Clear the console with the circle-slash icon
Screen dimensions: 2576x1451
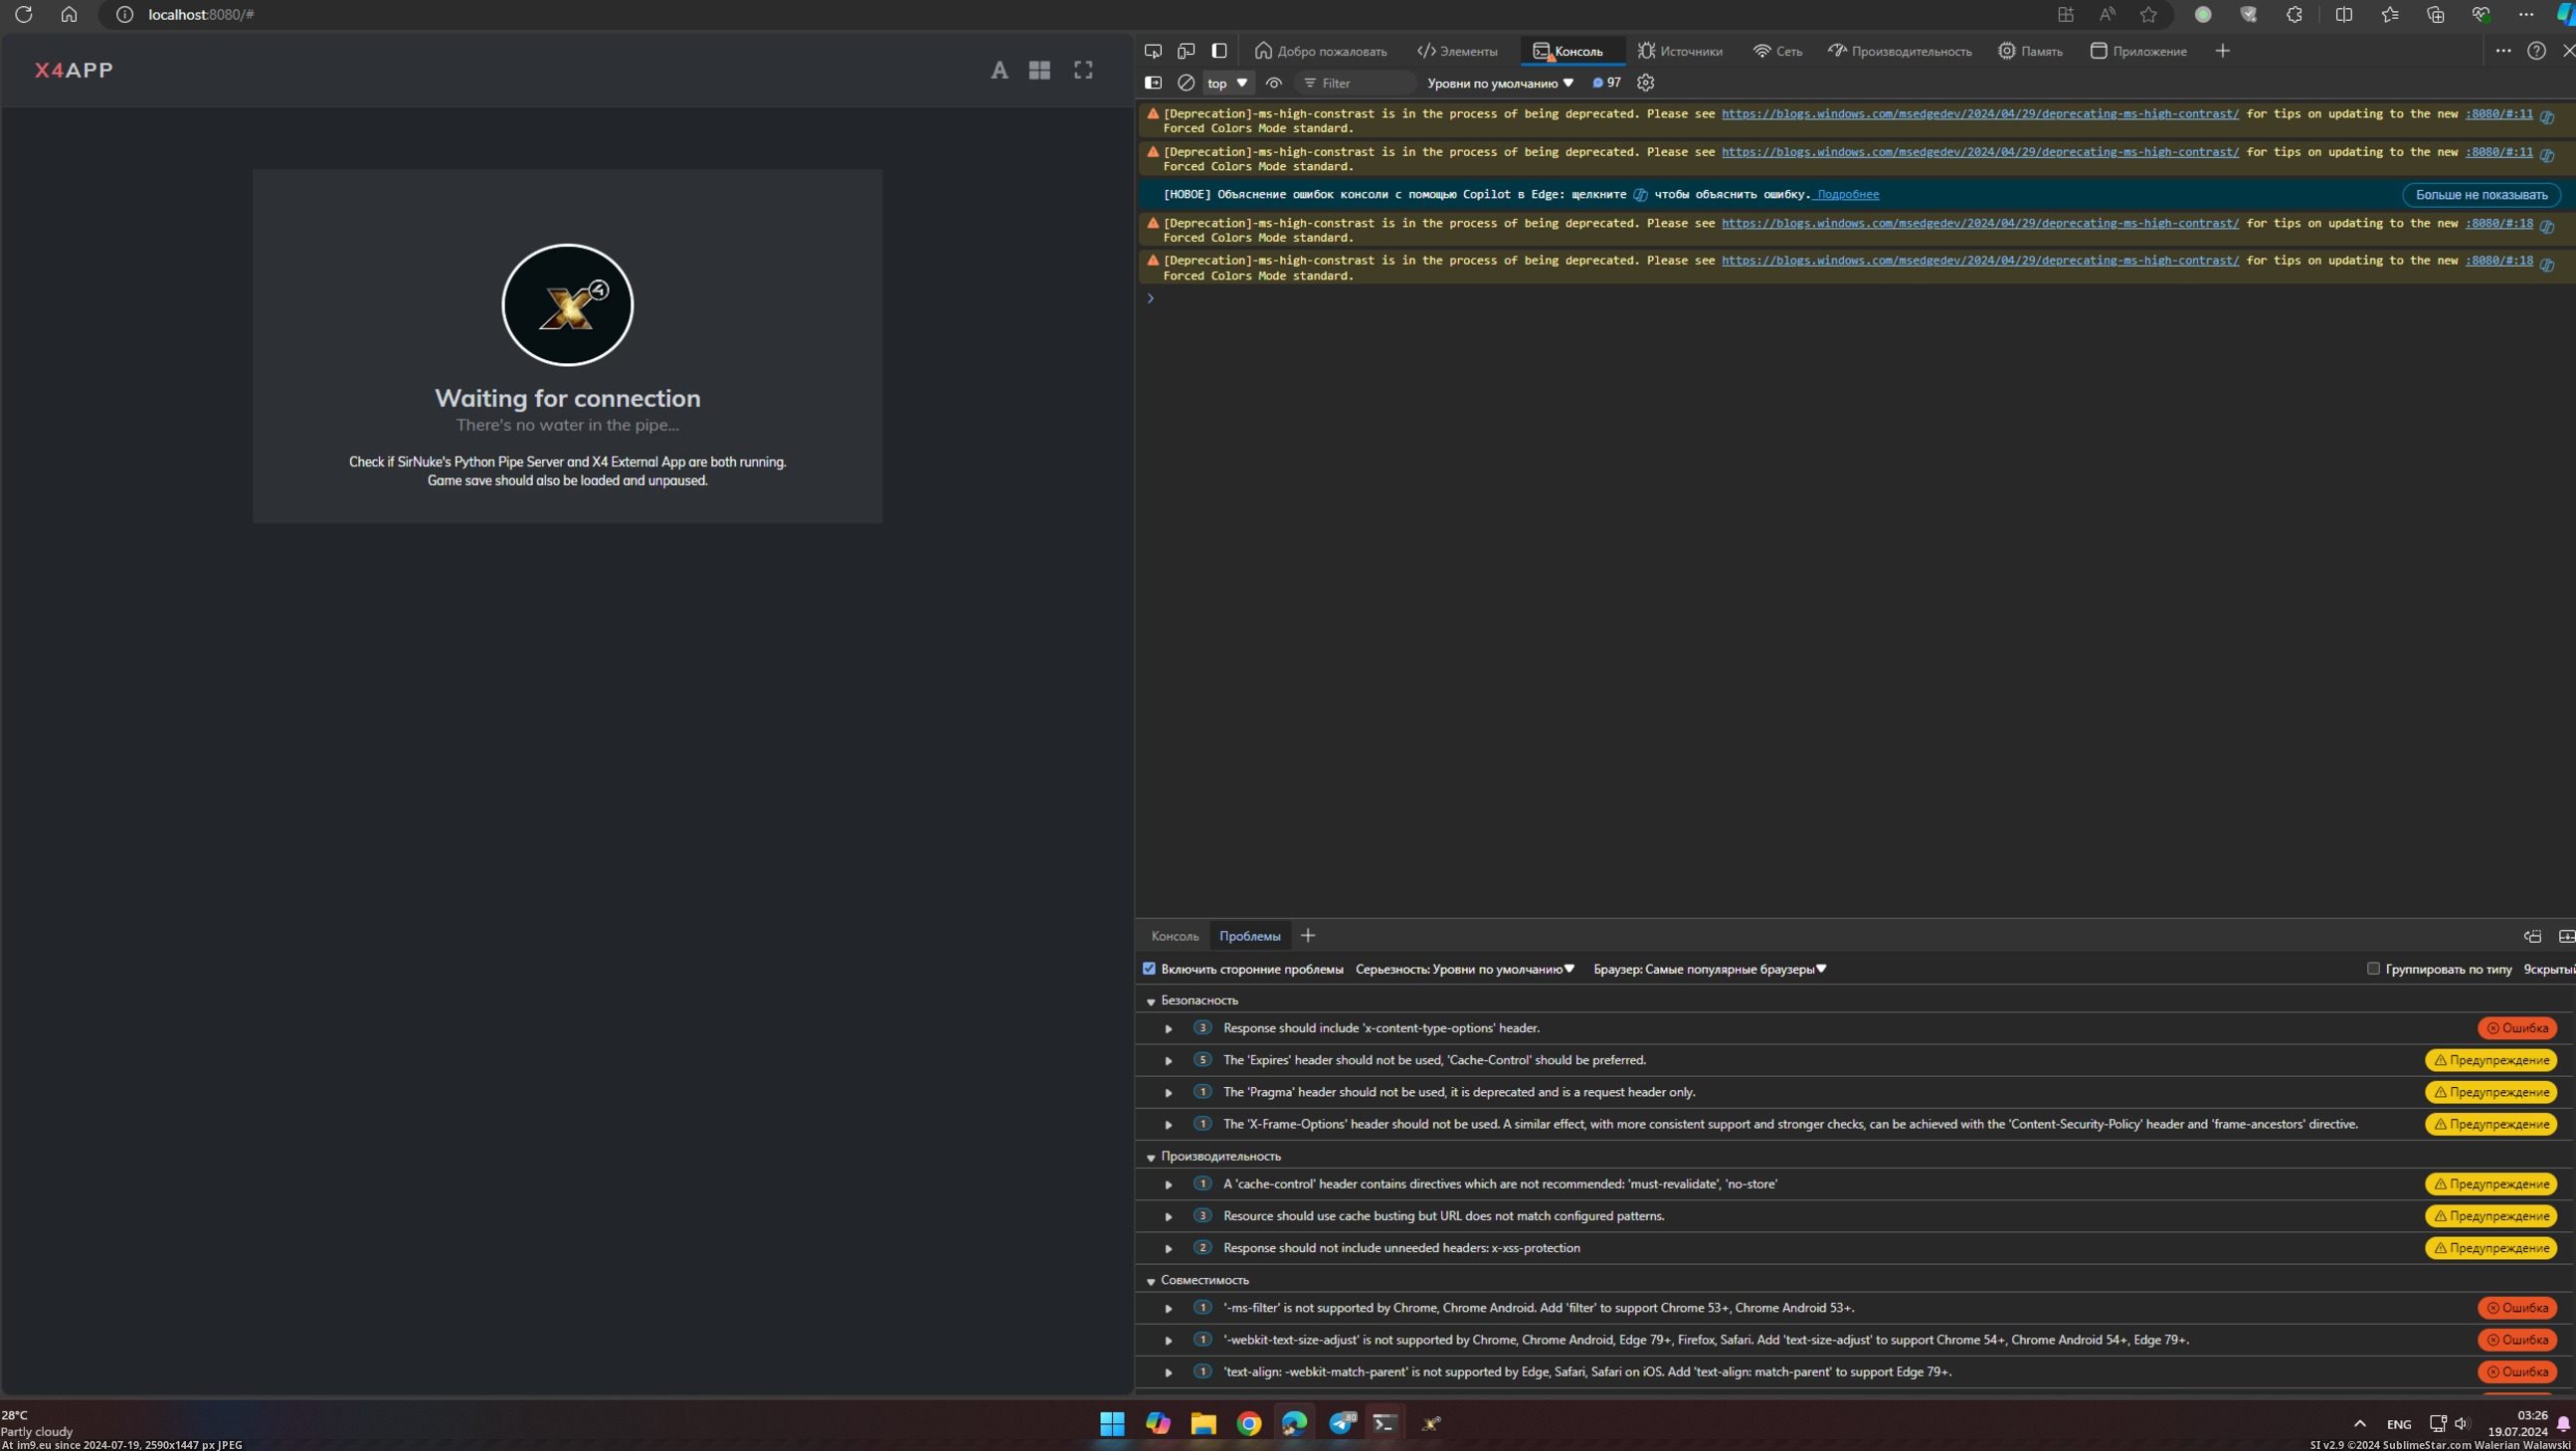pos(1186,83)
